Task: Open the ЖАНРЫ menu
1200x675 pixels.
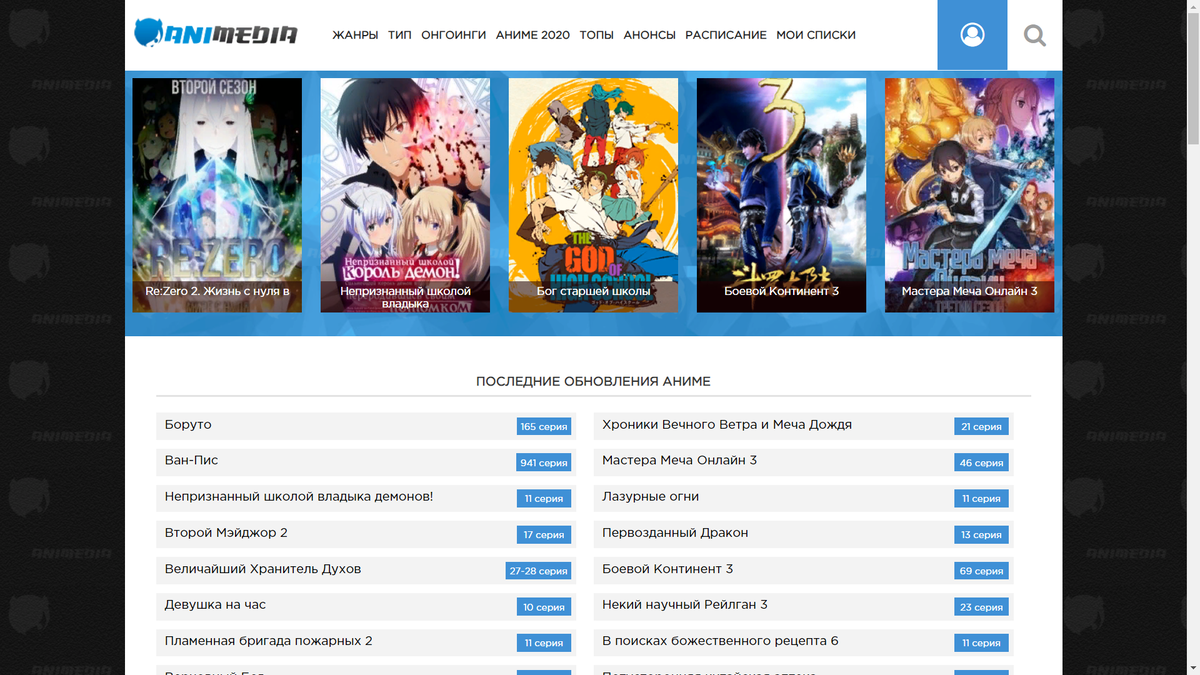Action: pyautogui.click(x=354, y=34)
